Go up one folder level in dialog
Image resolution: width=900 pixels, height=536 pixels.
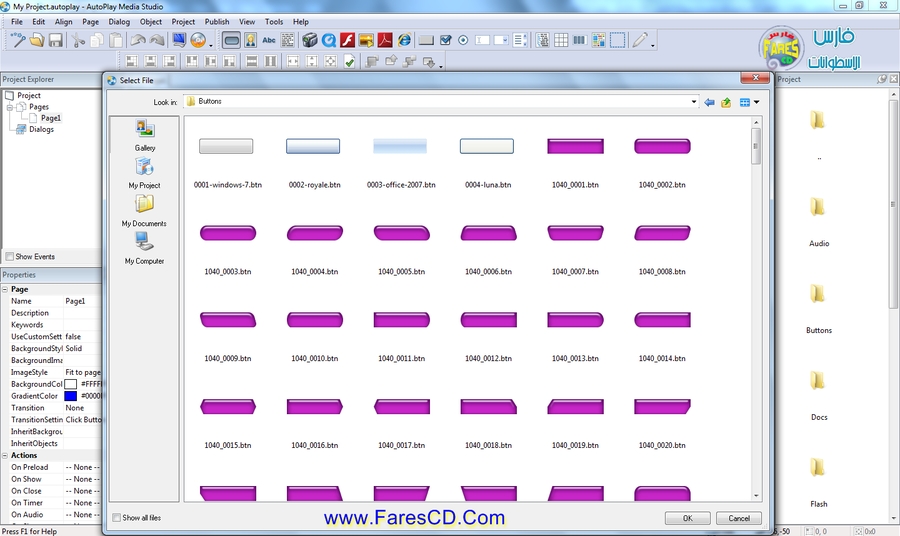click(x=726, y=102)
